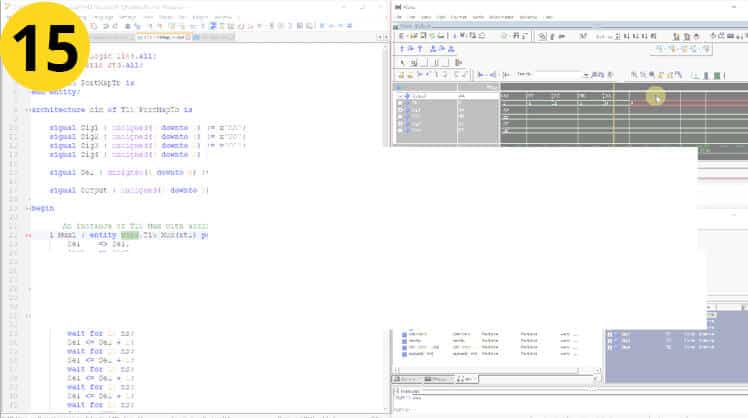
Task: Choose Select Mode arrow in wave toolbar
Action: pyautogui.click(x=403, y=62)
